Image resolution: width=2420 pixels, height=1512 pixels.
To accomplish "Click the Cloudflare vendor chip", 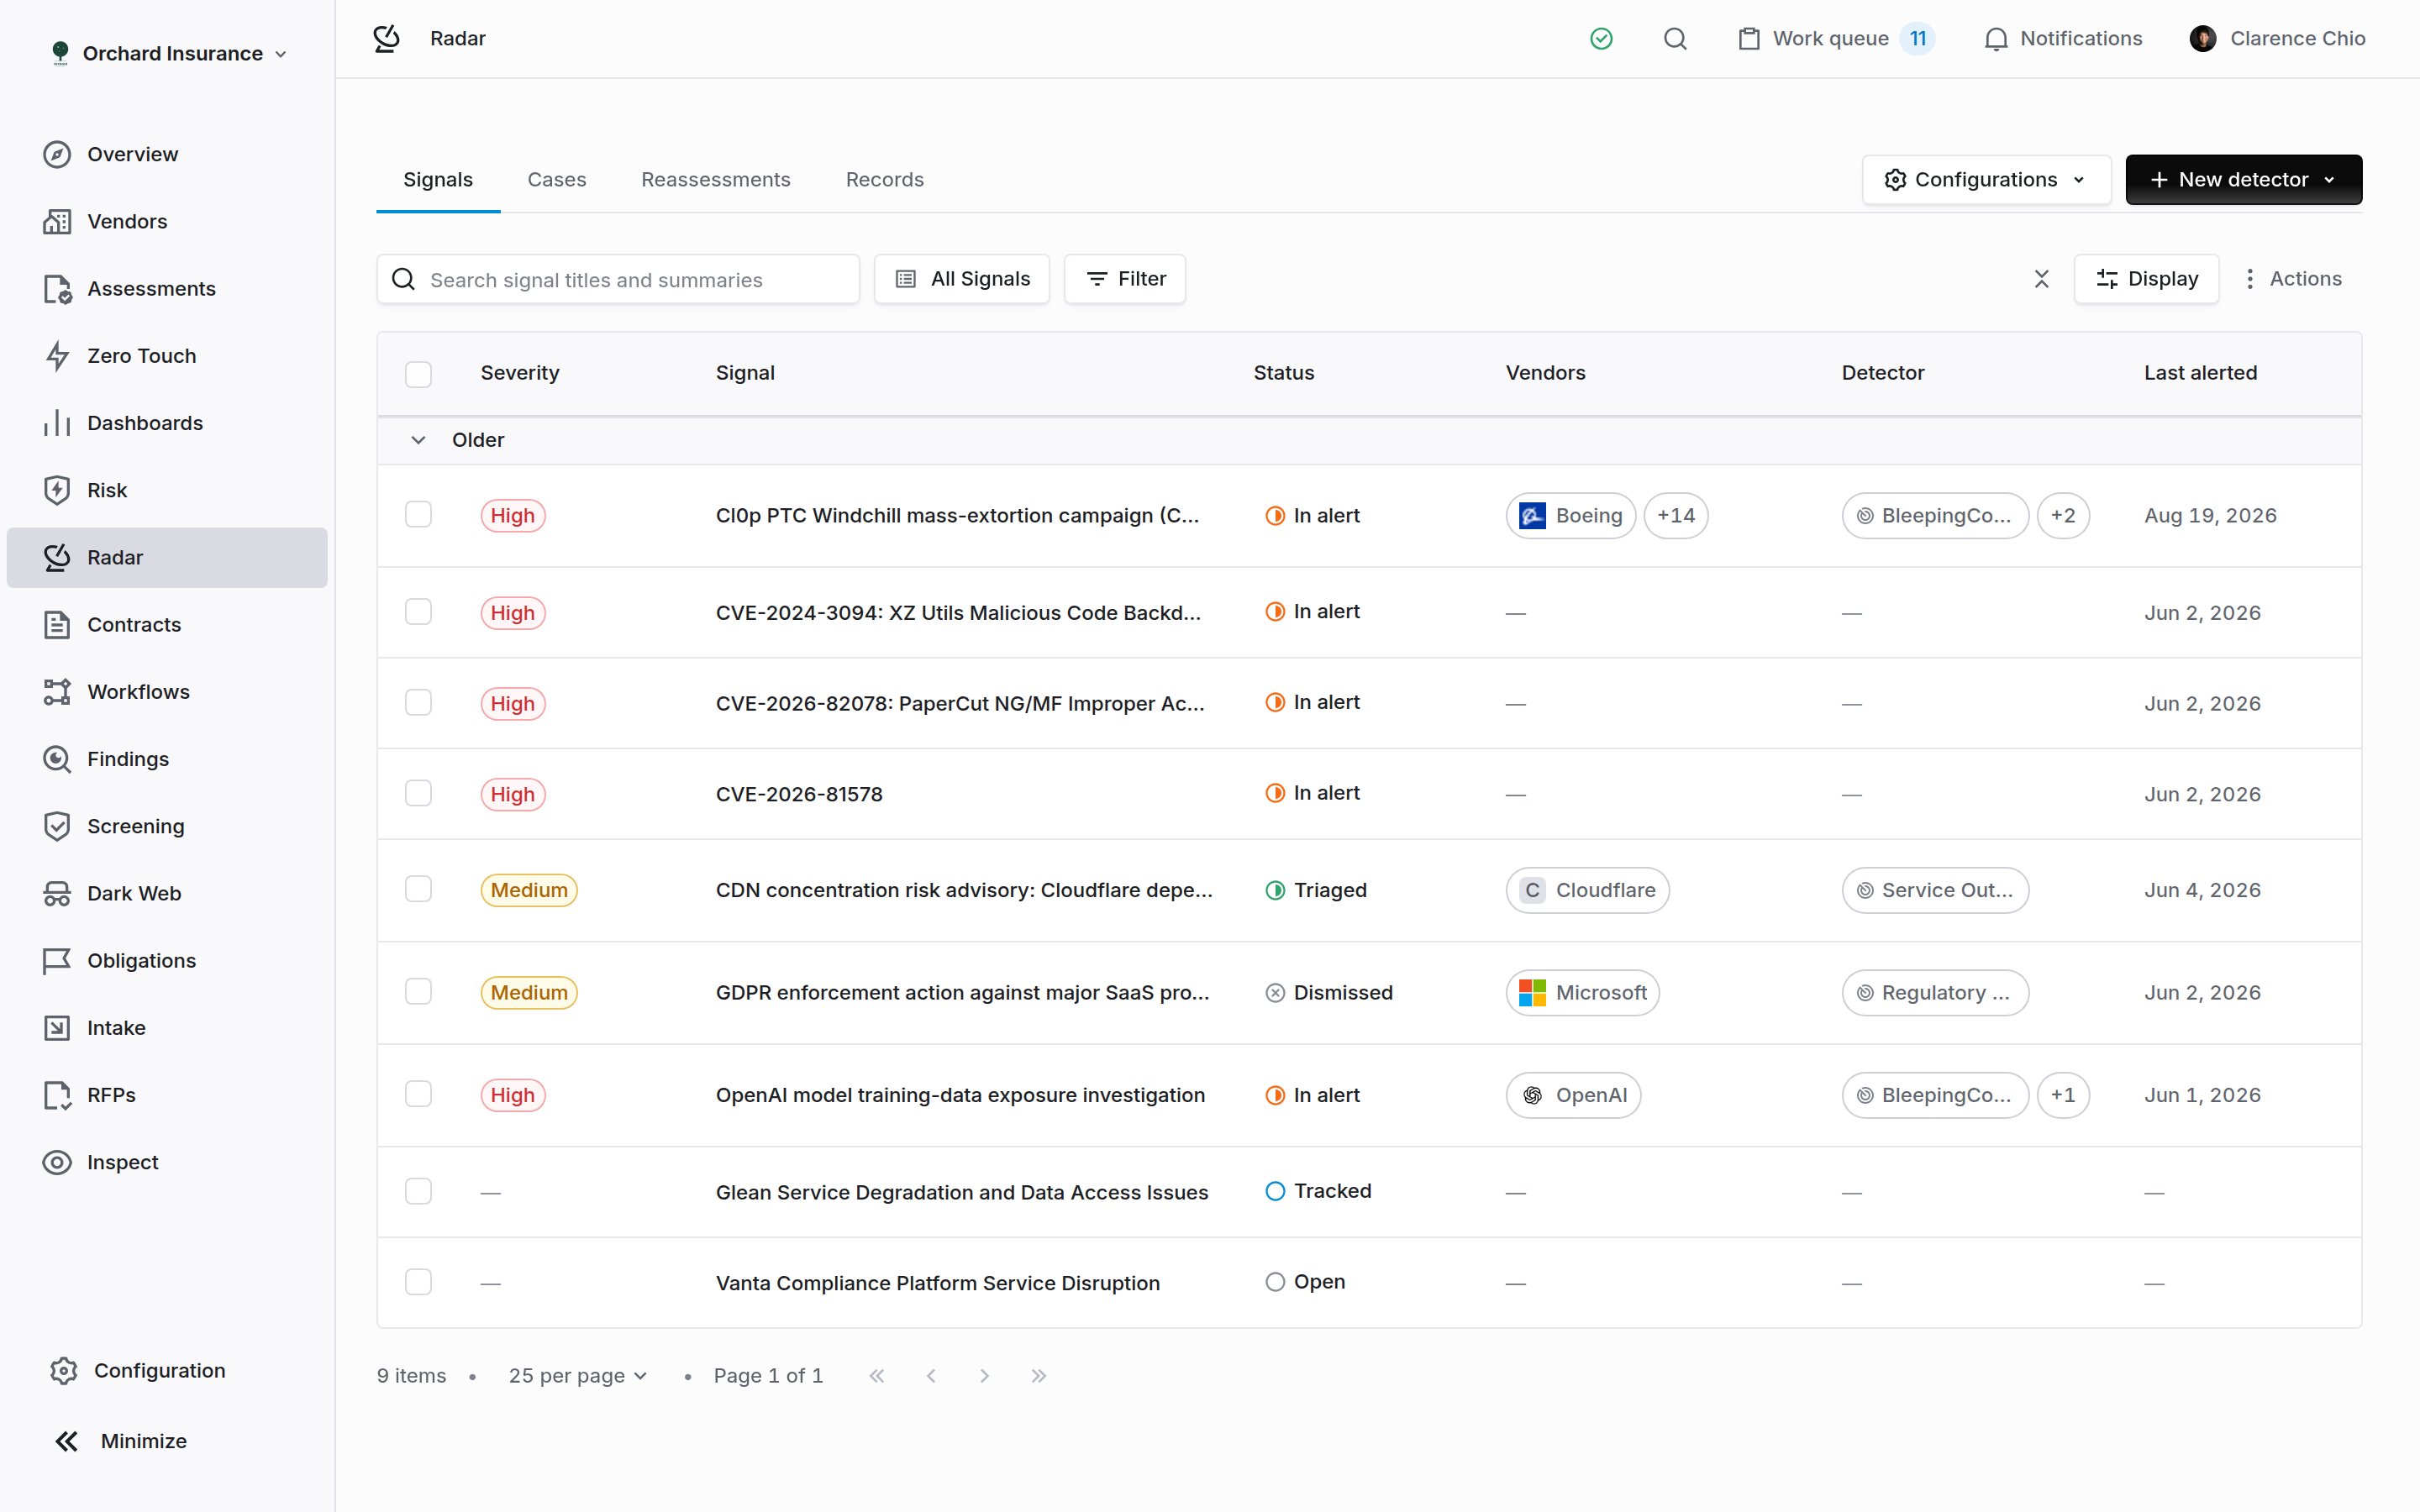I will coord(1587,890).
